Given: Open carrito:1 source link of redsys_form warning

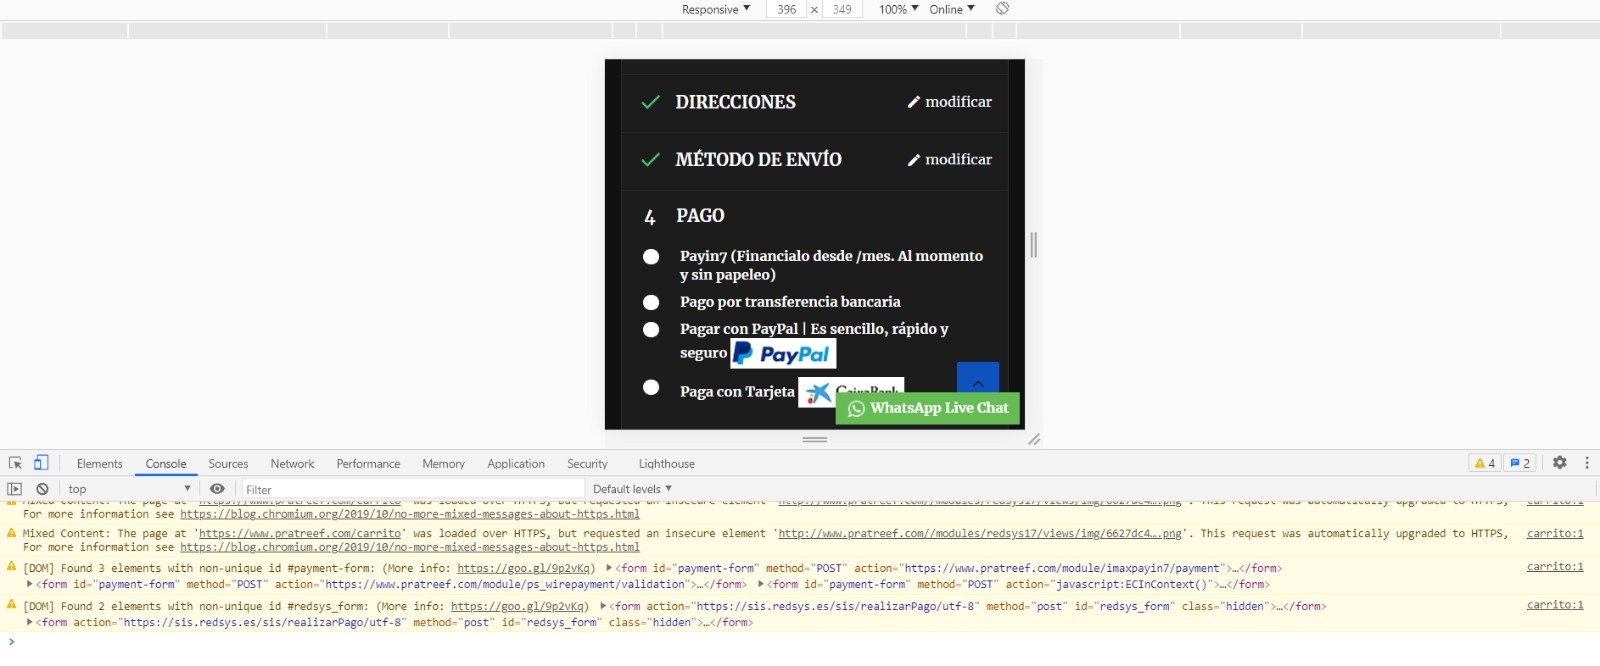Looking at the screenshot, I should (x=1555, y=605).
